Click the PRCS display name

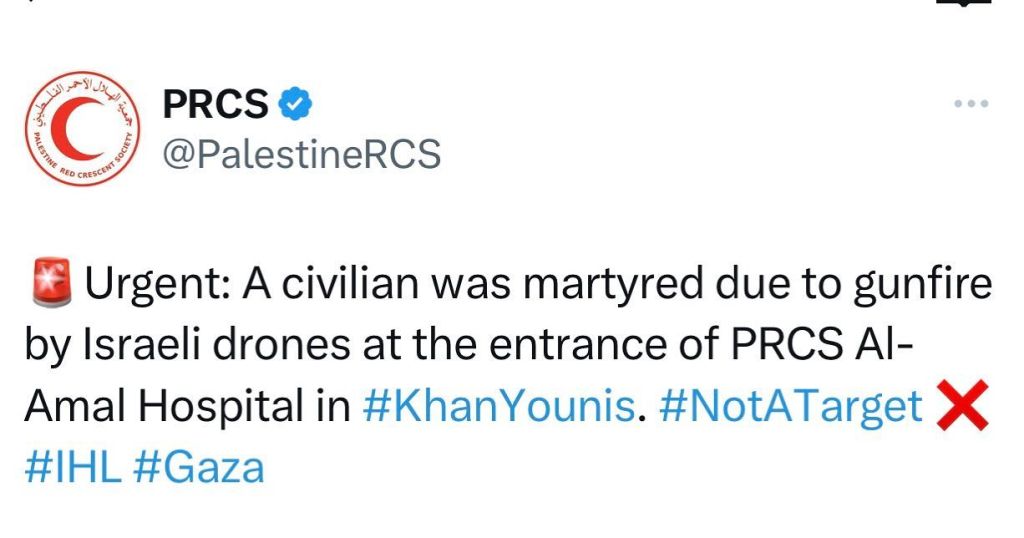(216, 104)
